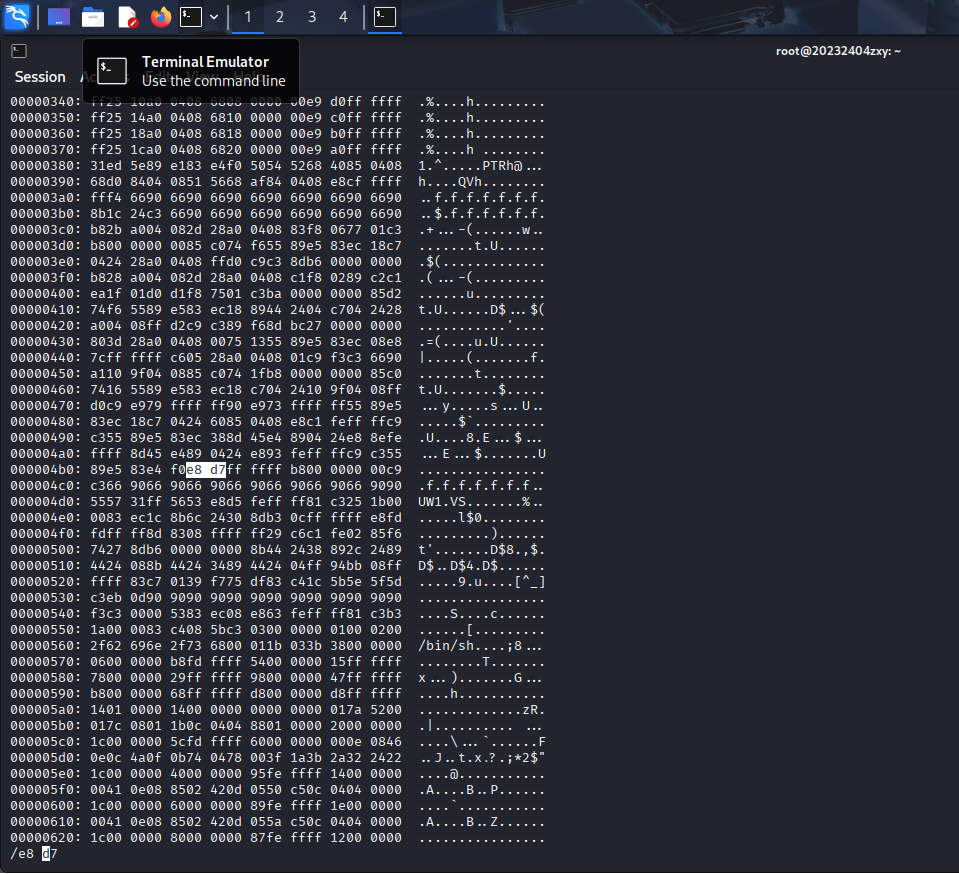This screenshot has height=874, width=959.
Task: Click the offset 00000500: row label
Action: [46, 550]
